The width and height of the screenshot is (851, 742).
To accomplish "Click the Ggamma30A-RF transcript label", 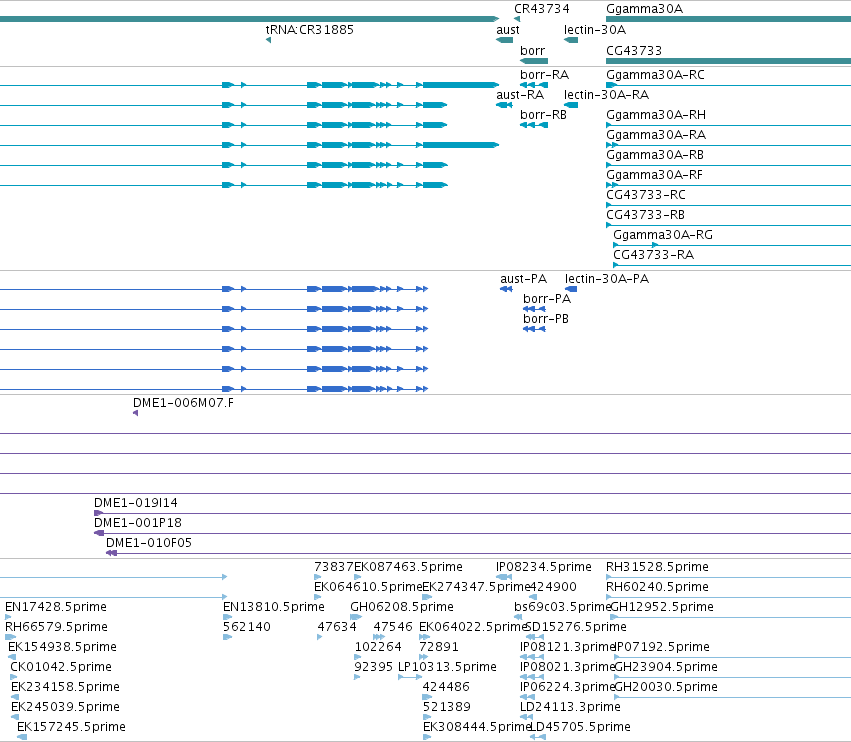I will (x=654, y=175).
